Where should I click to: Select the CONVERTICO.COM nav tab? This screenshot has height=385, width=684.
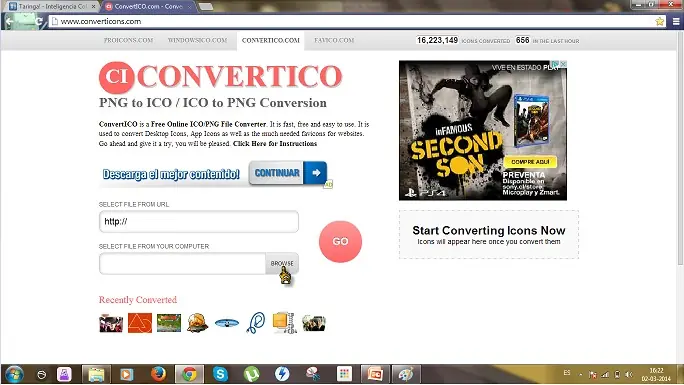(270, 40)
